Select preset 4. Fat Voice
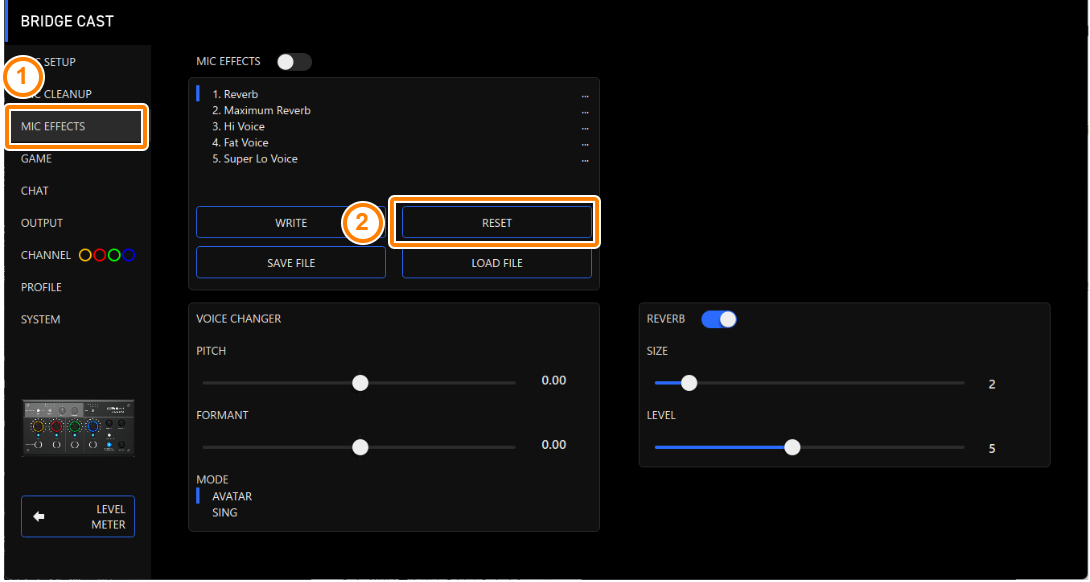Screen dimensions: 1090x582 click(240, 143)
